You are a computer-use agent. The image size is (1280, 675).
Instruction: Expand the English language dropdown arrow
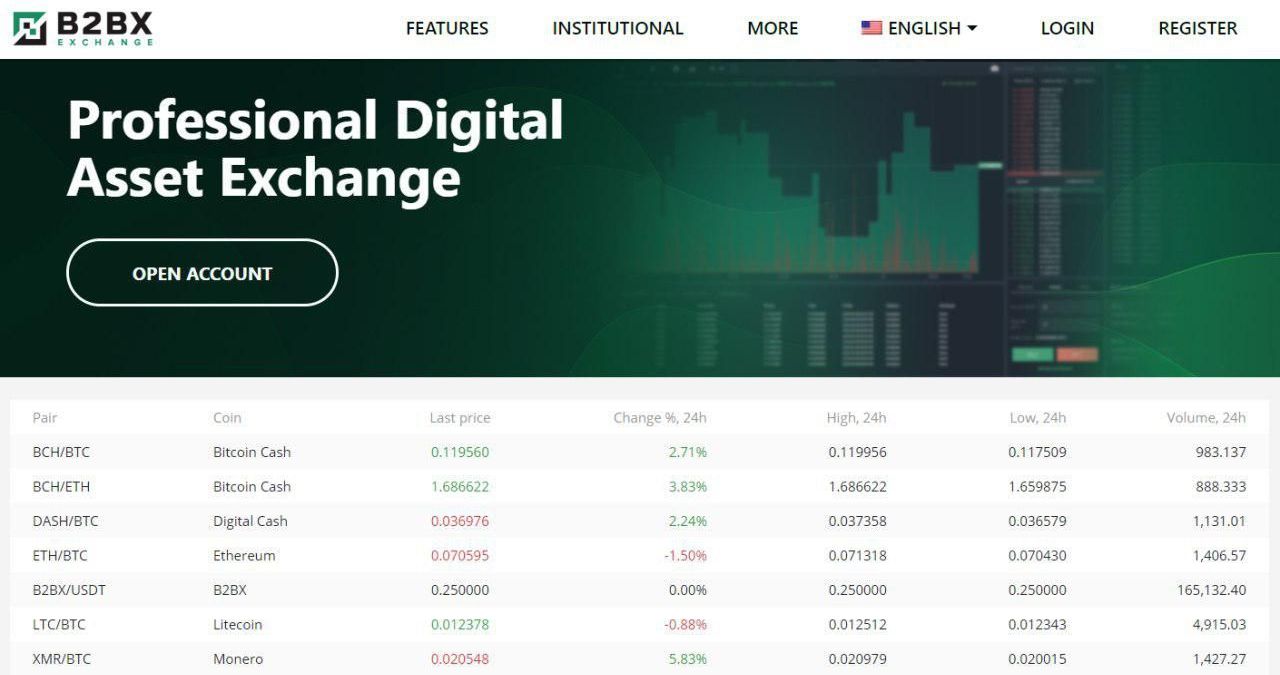[971, 29]
